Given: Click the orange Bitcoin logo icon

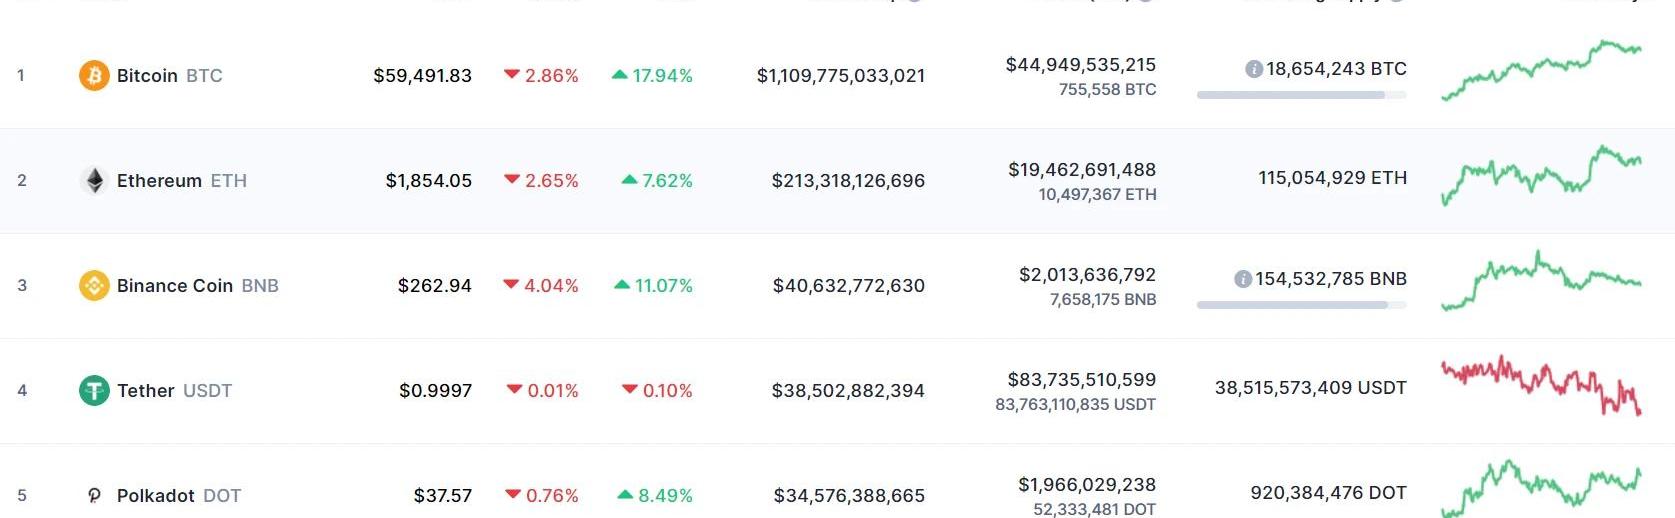Looking at the screenshot, I should click(x=94, y=76).
